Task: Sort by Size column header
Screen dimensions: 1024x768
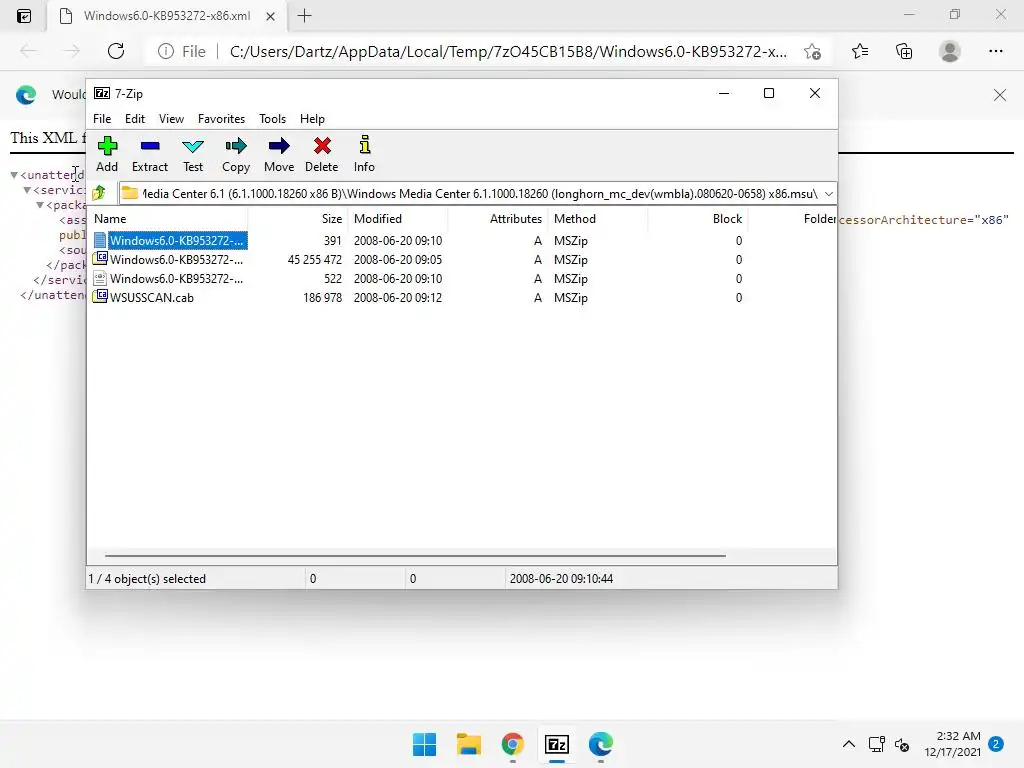Action: pos(298,219)
